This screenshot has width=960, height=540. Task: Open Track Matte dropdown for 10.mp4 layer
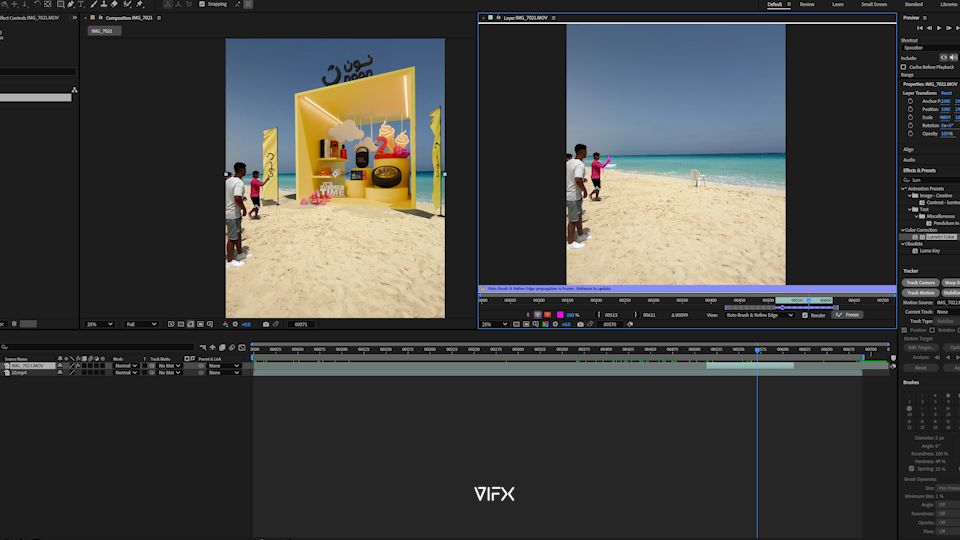(x=170, y=372)
